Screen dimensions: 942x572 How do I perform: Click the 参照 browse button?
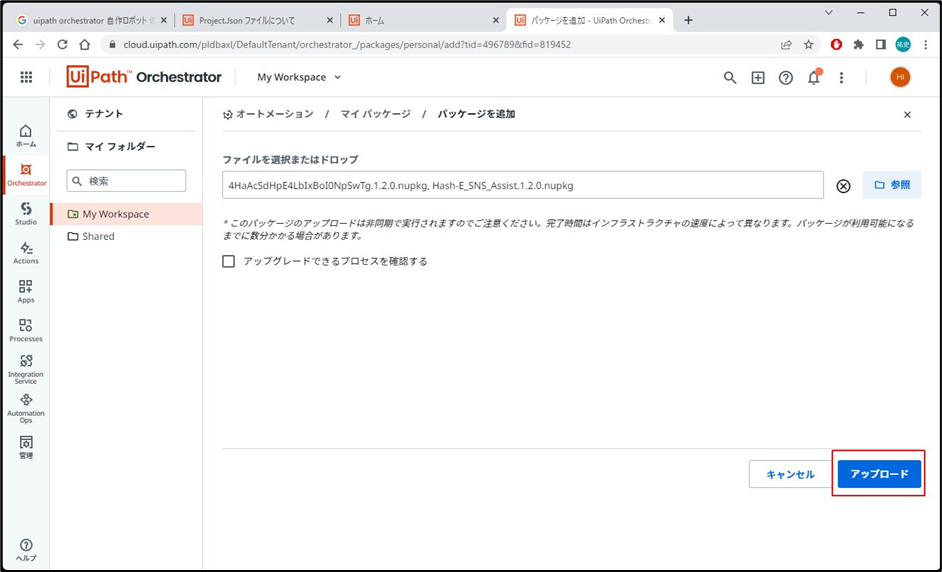(892, 185)
